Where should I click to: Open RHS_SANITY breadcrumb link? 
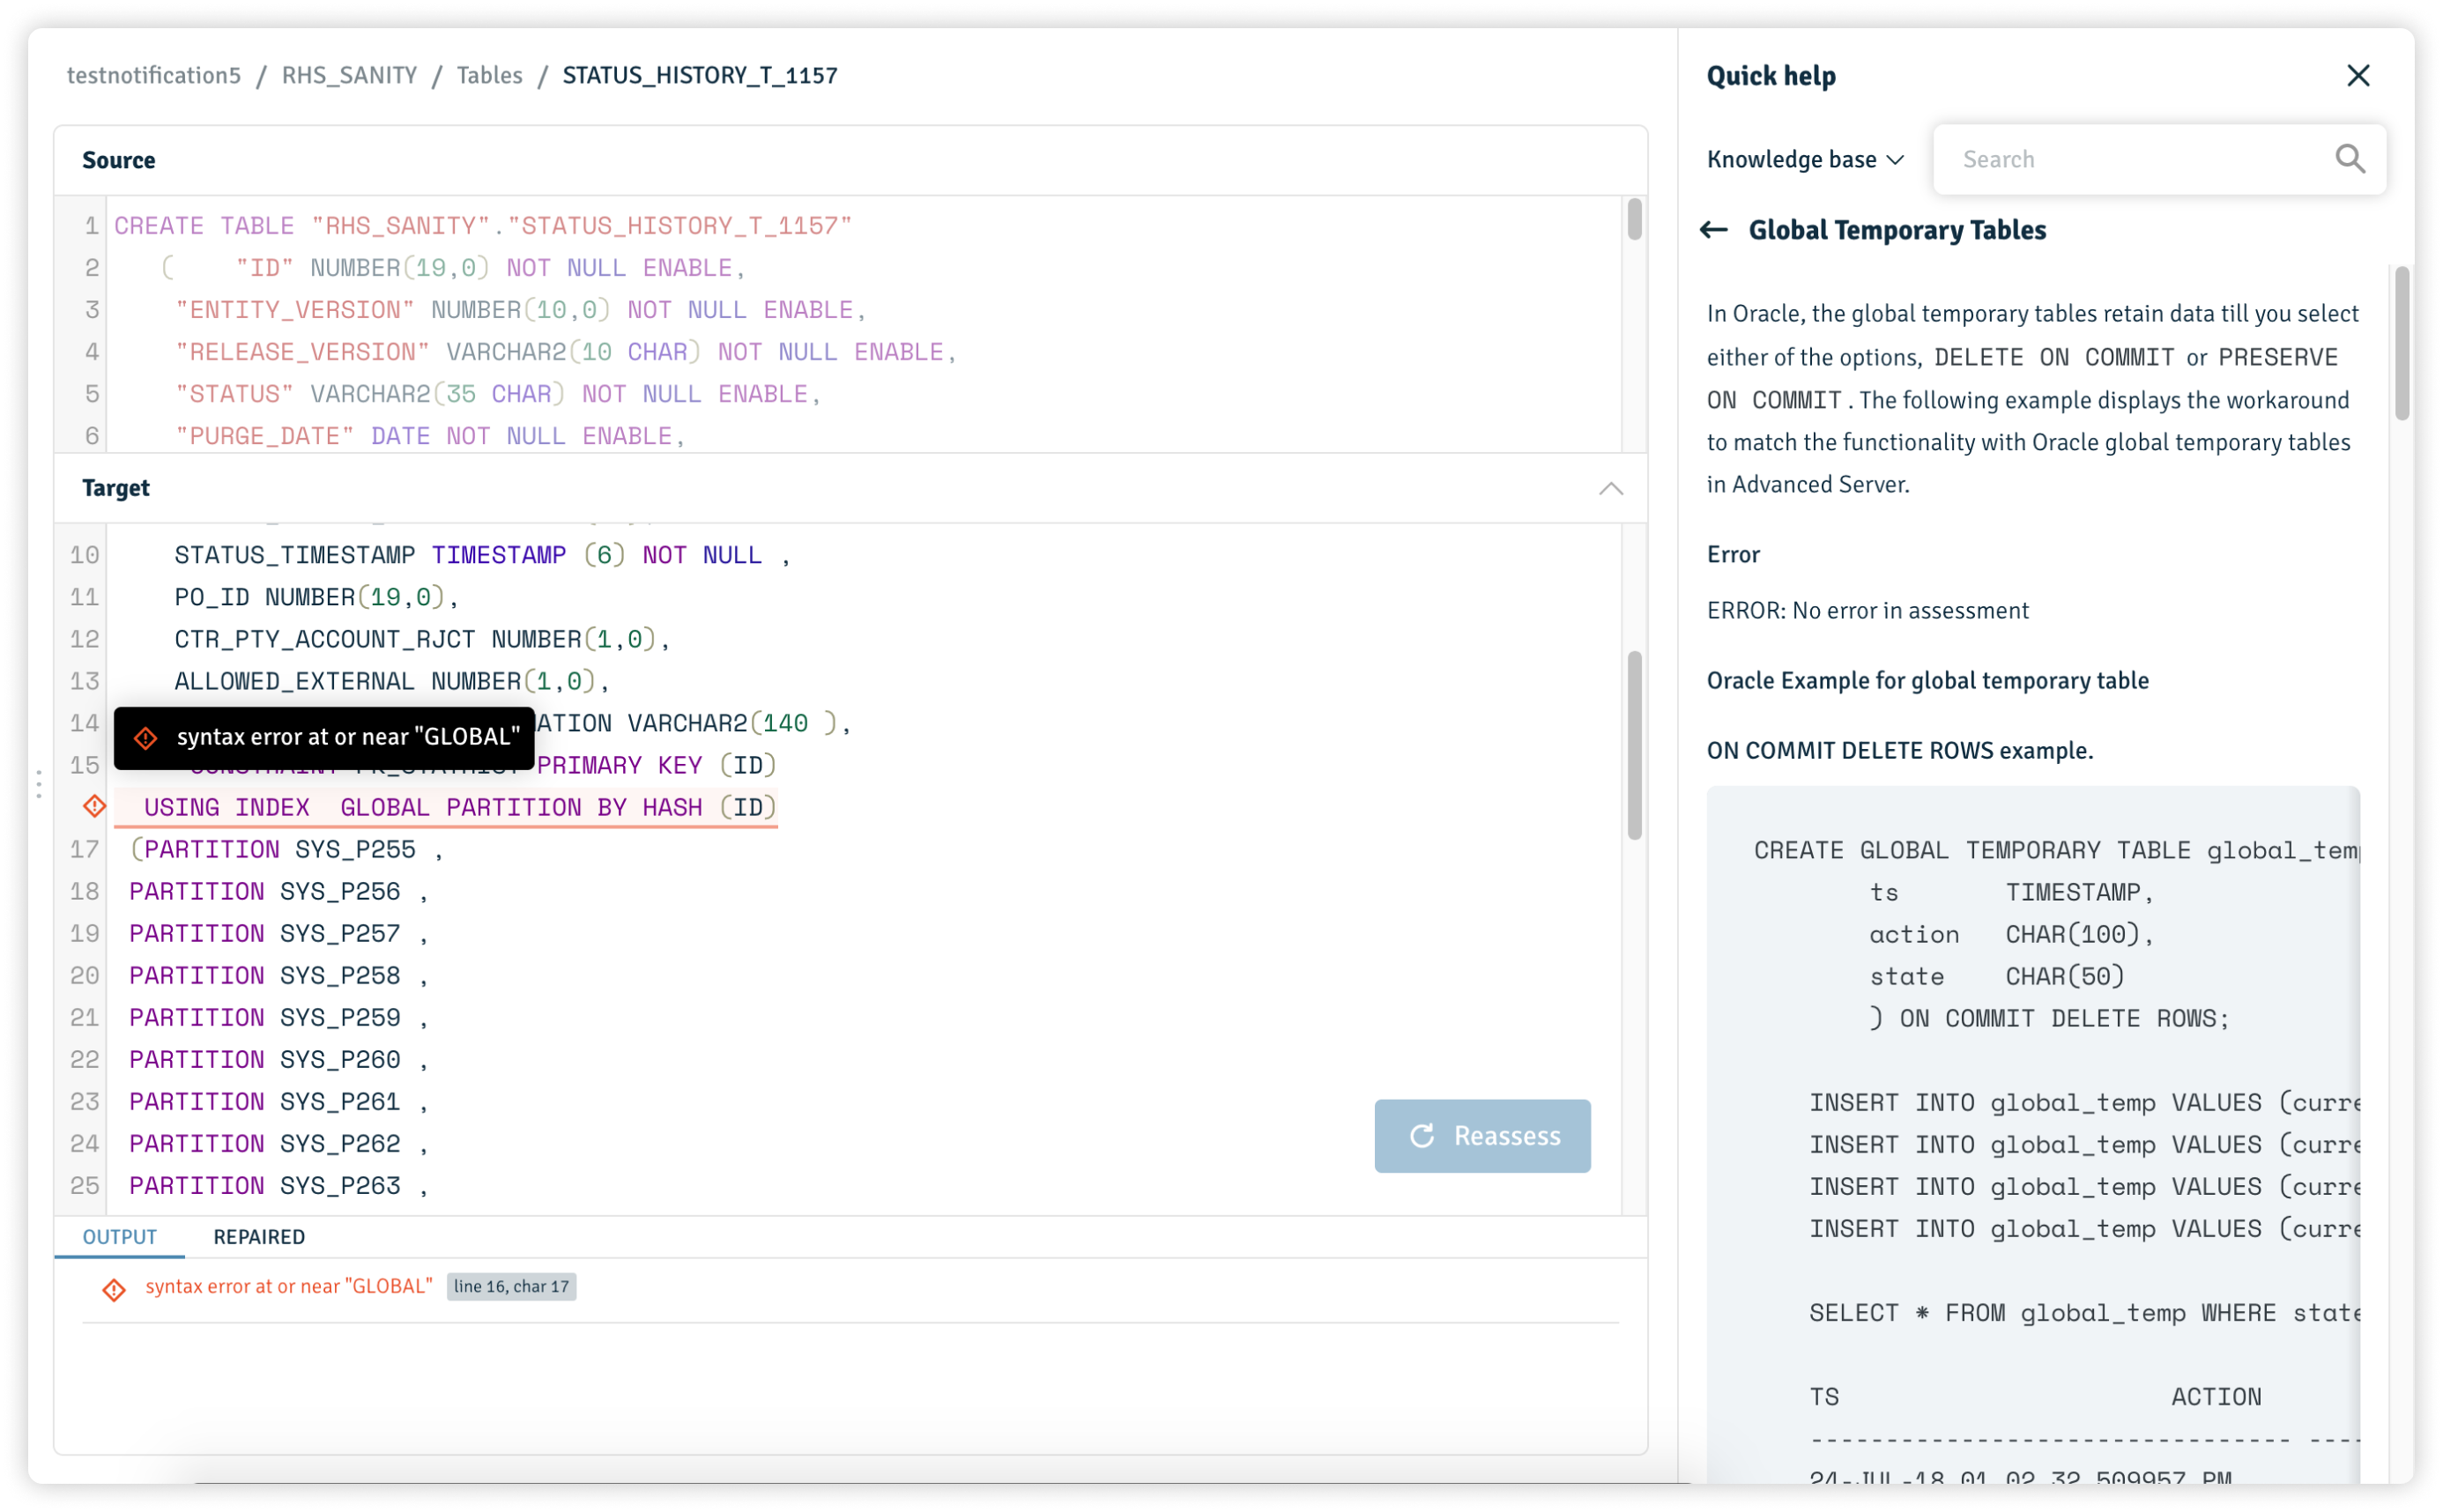point(349,76)
